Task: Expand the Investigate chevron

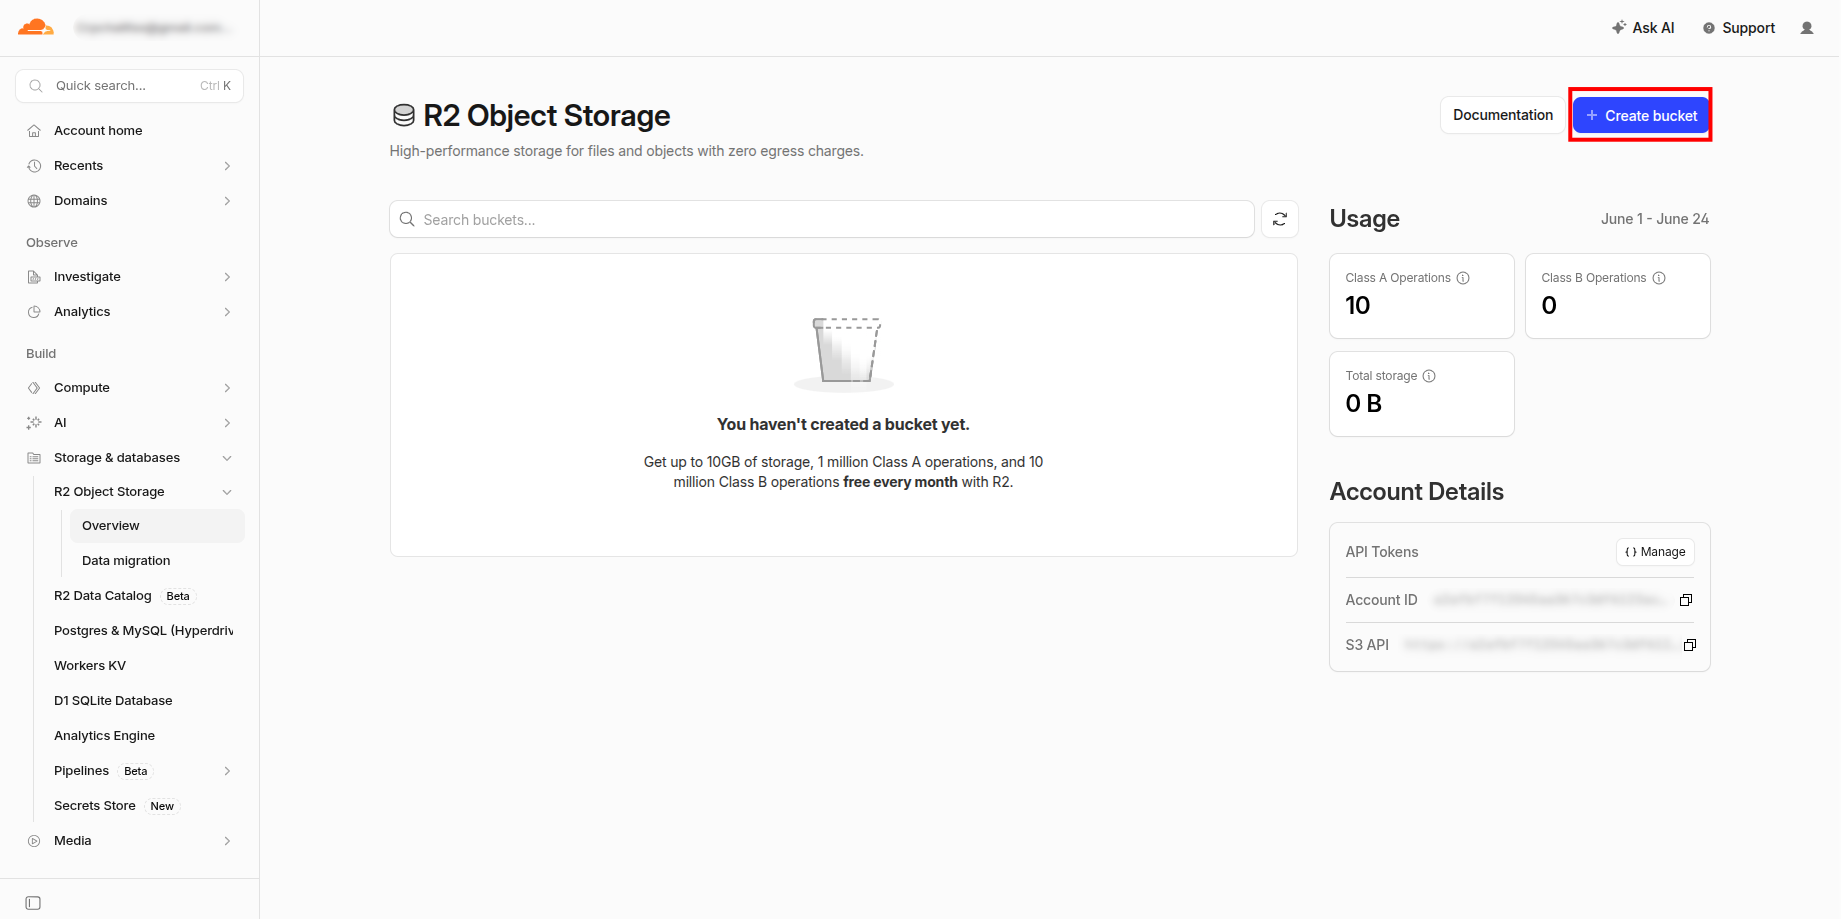Action: [227, 277]
